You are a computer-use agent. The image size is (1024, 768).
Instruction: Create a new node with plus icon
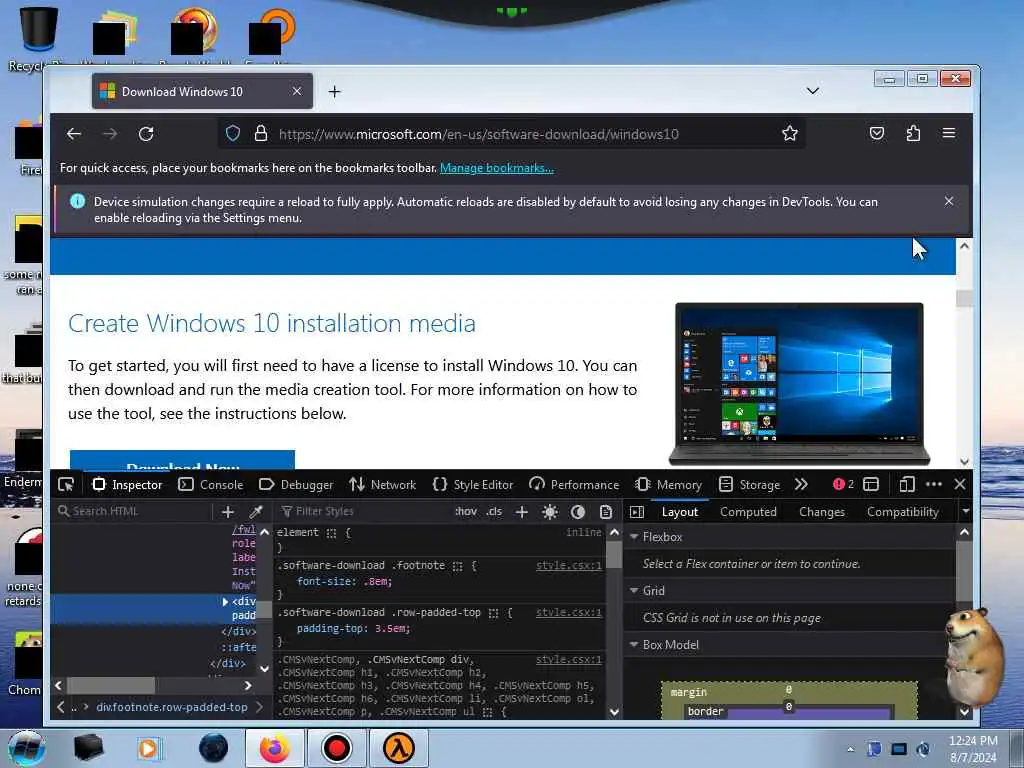228,512
